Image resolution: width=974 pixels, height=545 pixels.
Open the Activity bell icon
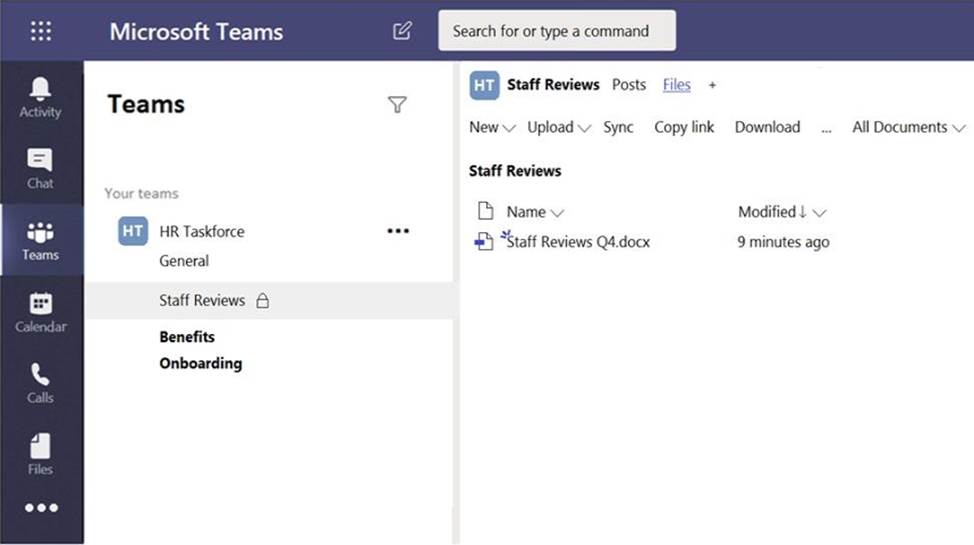point(40,98)
